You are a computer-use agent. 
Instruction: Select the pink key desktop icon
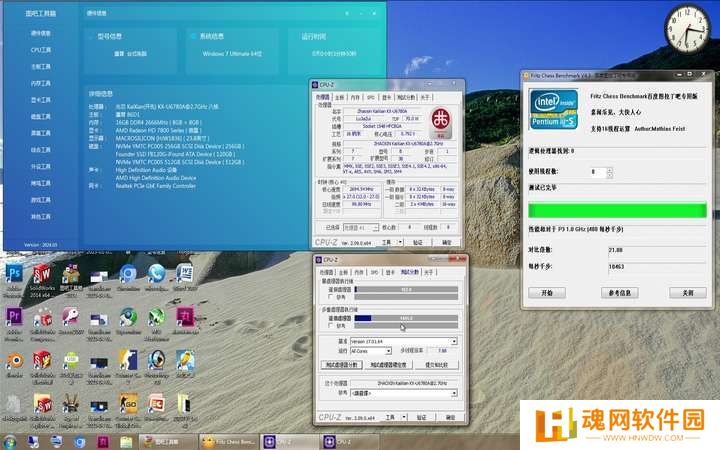coord(71,316)
